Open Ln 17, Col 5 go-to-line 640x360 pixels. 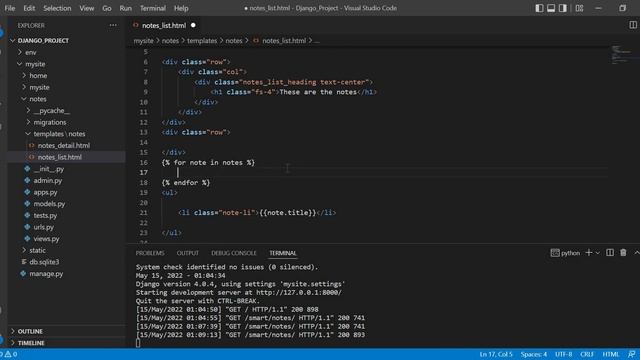496,354
